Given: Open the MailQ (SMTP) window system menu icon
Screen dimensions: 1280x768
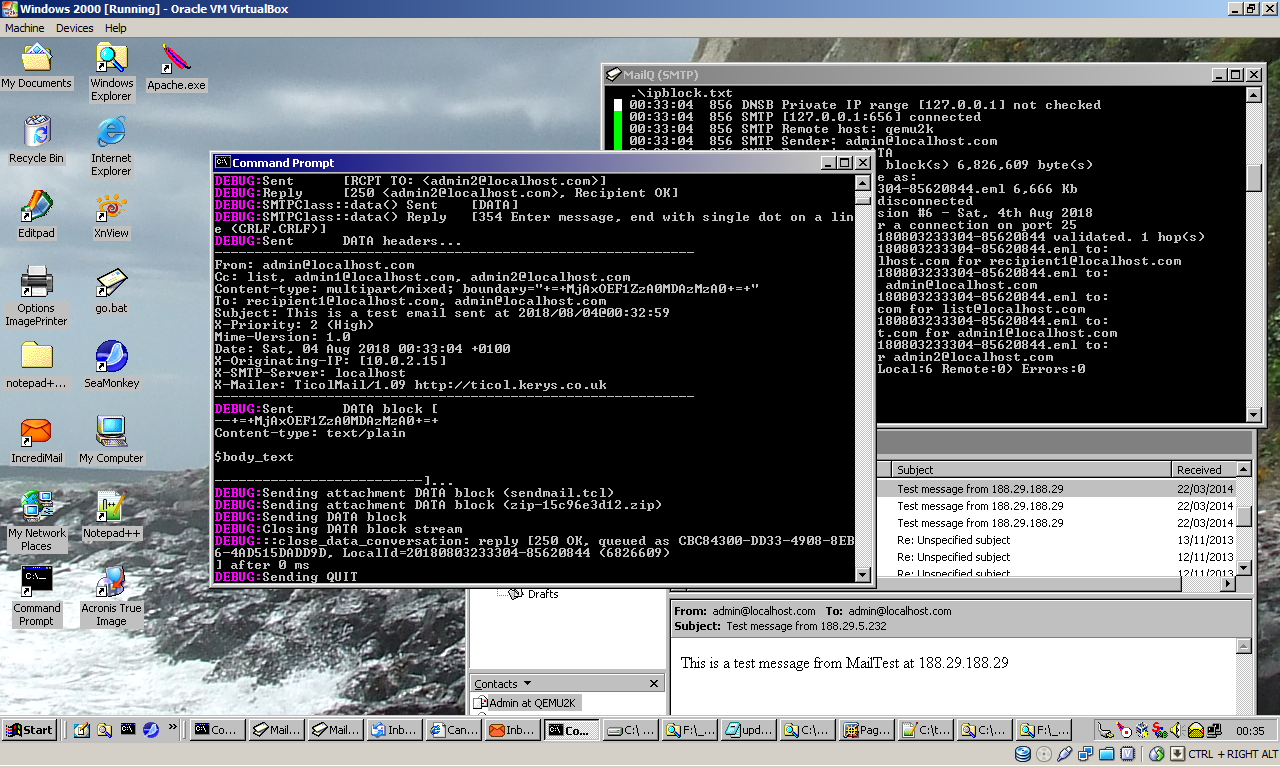Looking at the screenshot, I should pos(613,75).
